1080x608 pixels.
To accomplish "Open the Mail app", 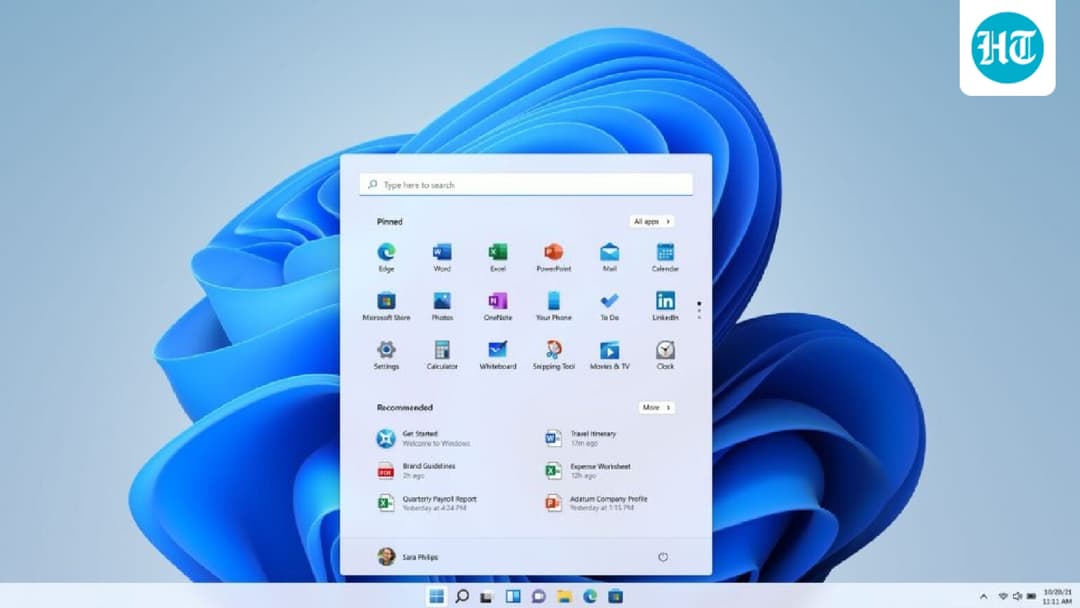I will click(609, 256).
